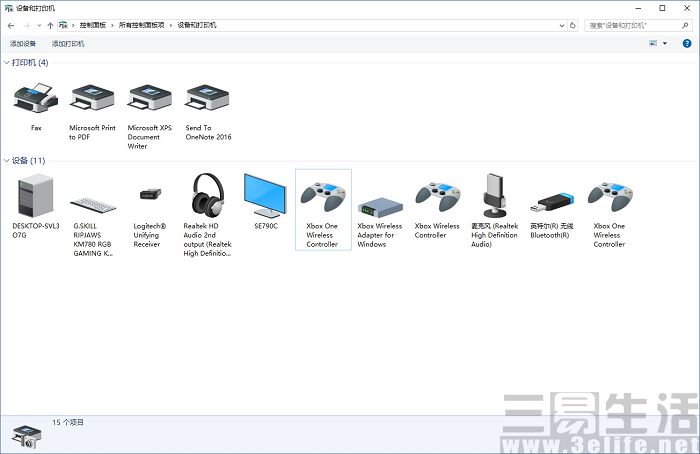Viewport: 700px width, 454px height.
Task: Go forward with the forward arrow
Action: 26,25
